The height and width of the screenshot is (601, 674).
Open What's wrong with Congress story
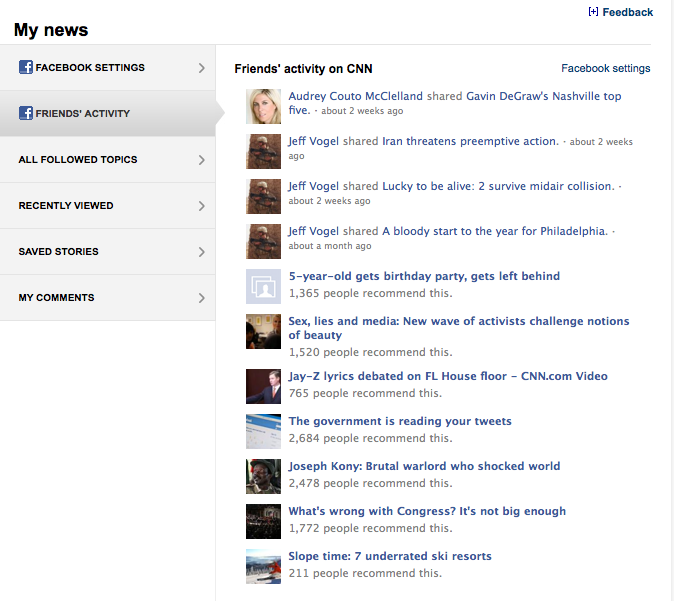[x=427, y=511]
